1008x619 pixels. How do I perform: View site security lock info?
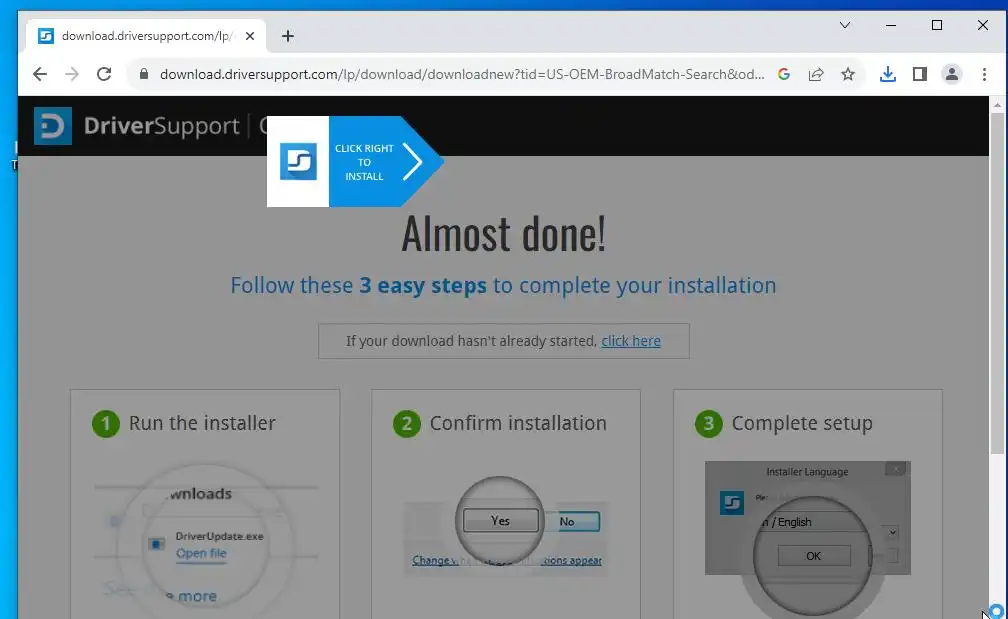coord(144,74)
